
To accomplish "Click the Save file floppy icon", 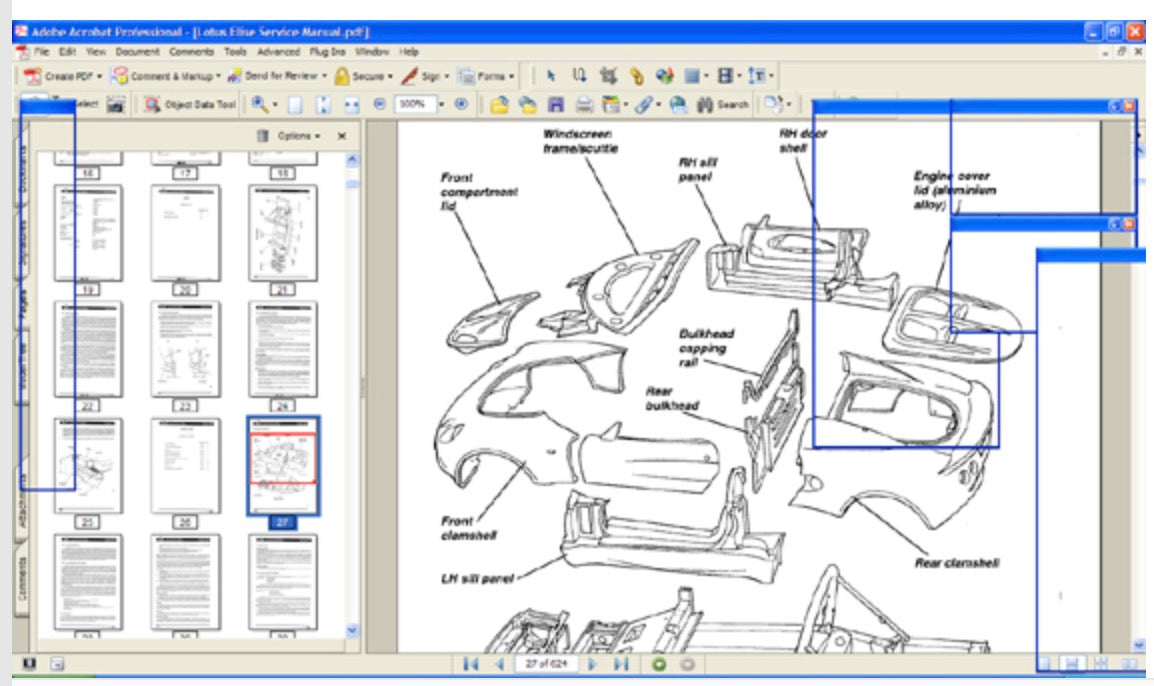I will [x=556, y=104].
